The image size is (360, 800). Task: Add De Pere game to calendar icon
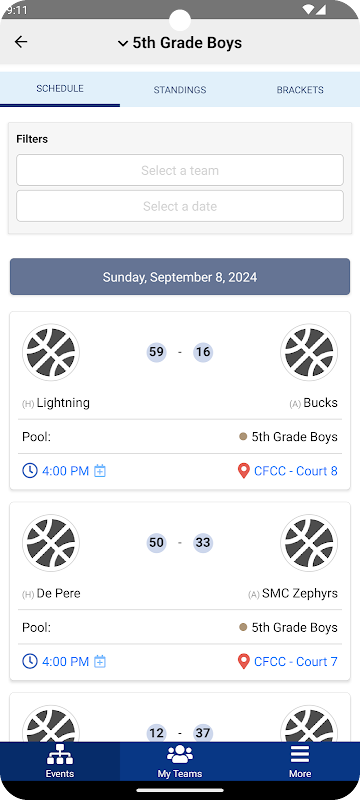tap(100, 662)
